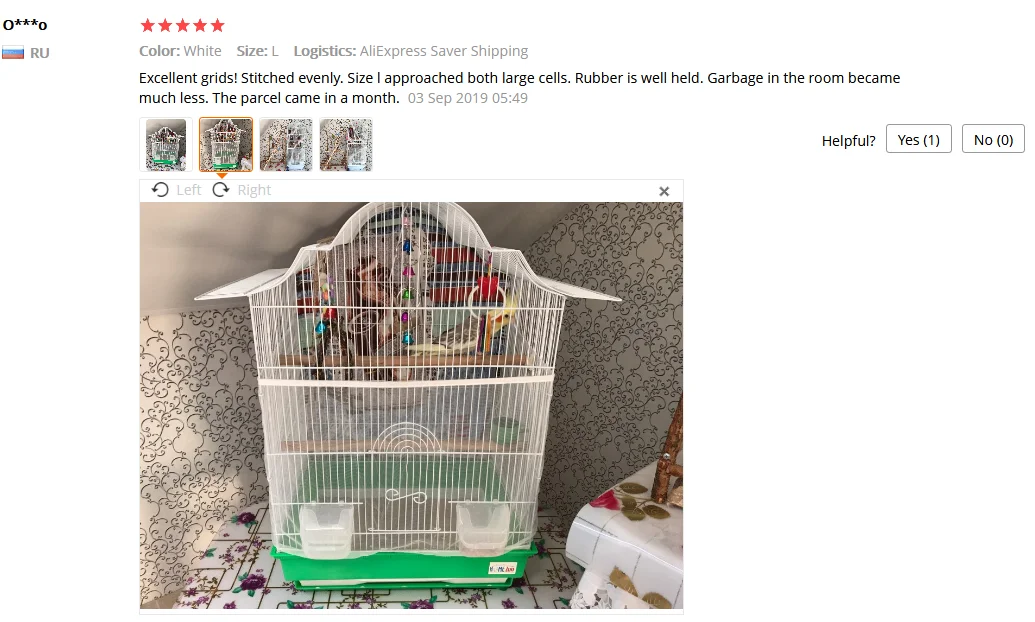Click the fifth red rating star
The width and height of the screenshot is (1035, 622).
(217, 26)
